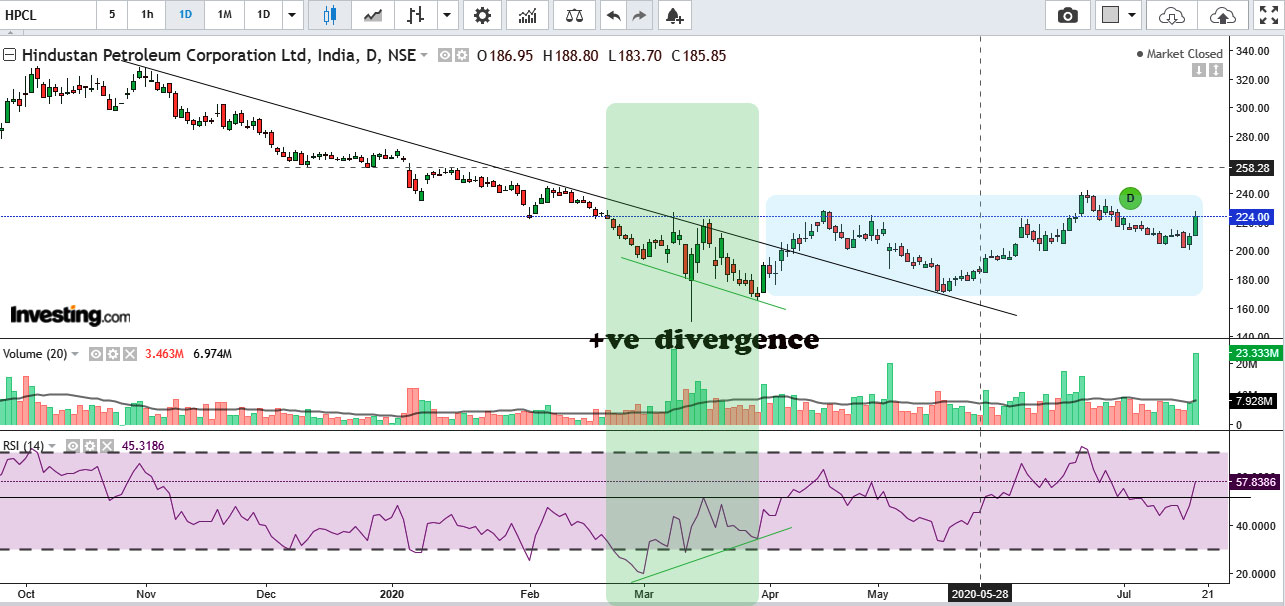1285x606 pixels.
Task: Save chart using the cloud upload icon
Action: point(1222,15)
